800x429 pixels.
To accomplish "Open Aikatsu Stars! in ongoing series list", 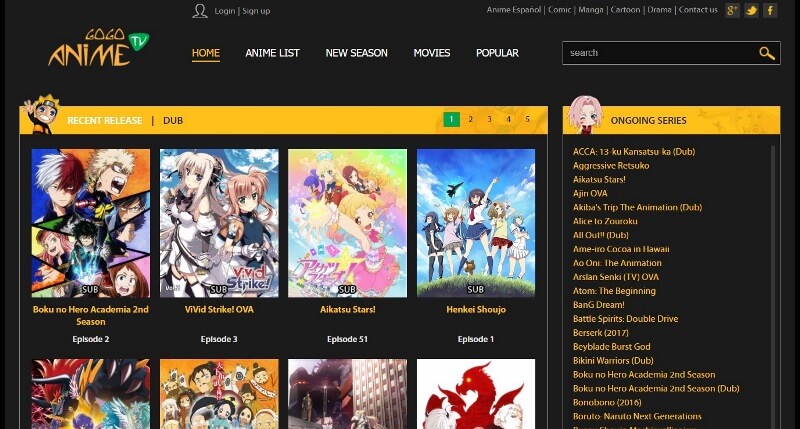I will point(599,180).
